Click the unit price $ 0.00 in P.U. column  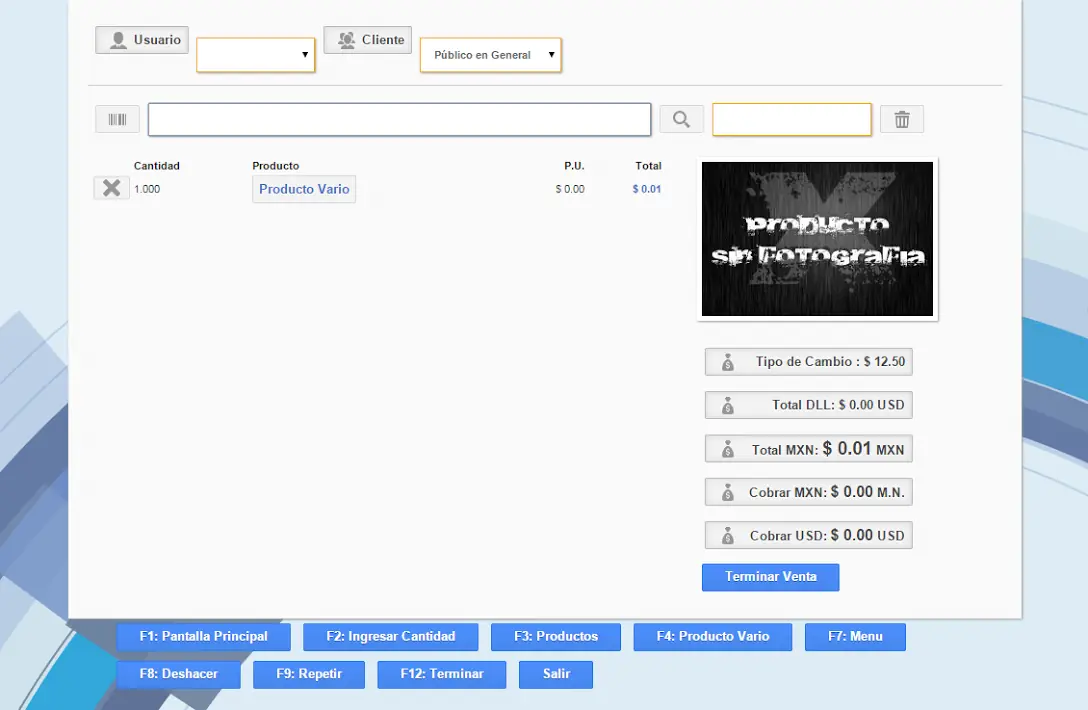tap(570, 189)
